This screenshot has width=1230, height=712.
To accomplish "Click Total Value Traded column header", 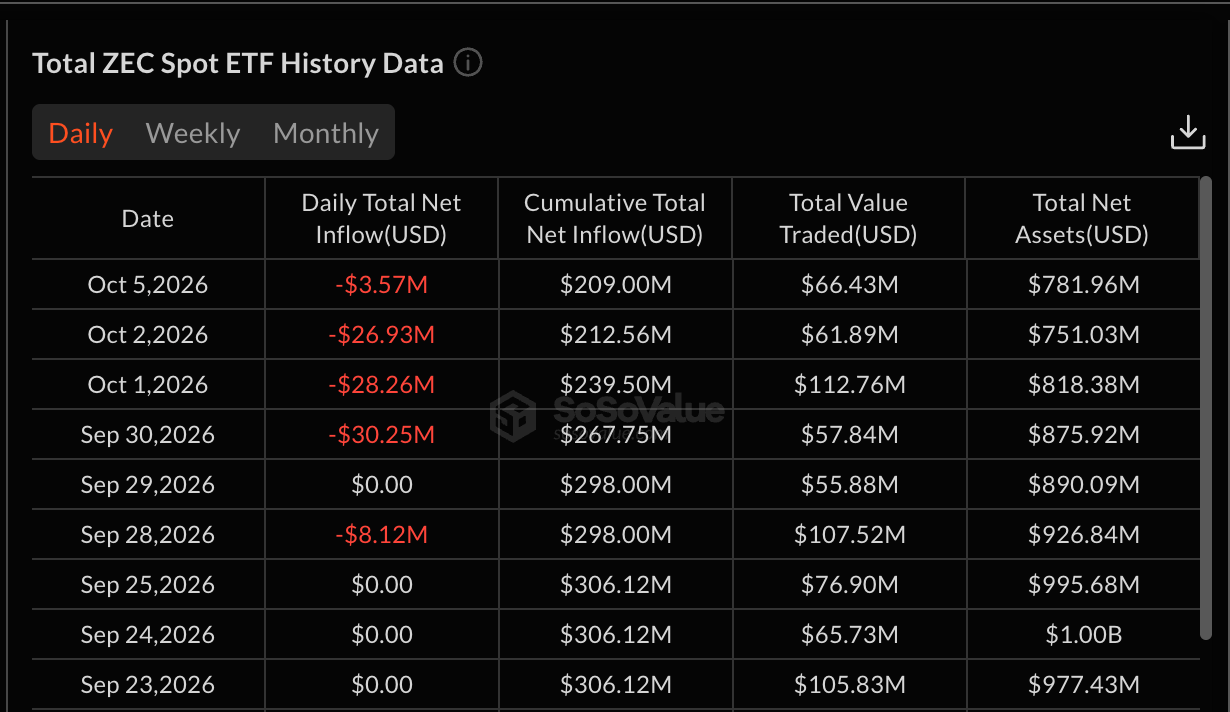I will 849,219.
